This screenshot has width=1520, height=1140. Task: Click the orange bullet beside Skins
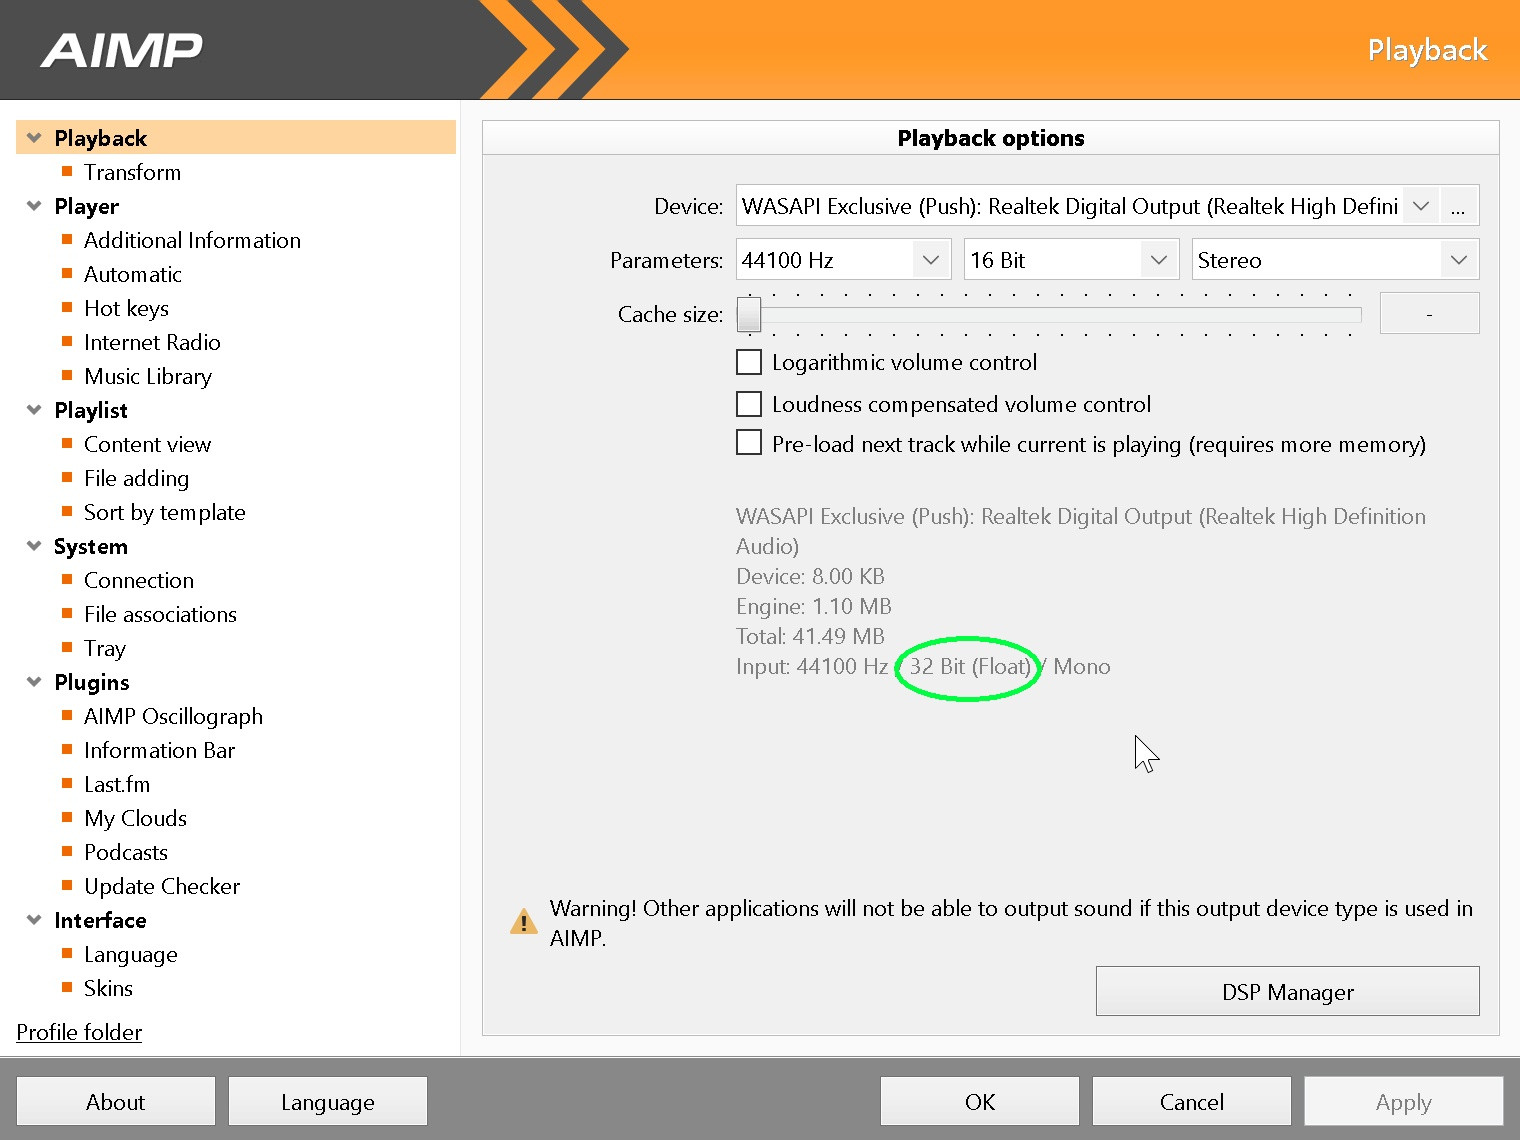pyautogui.click(x=67, y=988)
